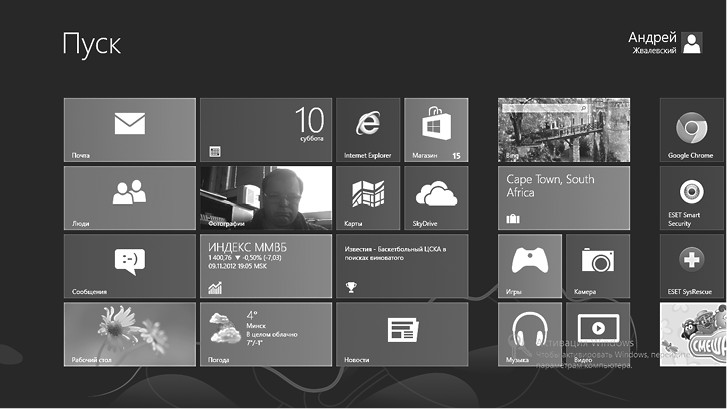Open the Камера camera tile
The height and width of the screenshot is (409, 727).
tap(598, 266)
